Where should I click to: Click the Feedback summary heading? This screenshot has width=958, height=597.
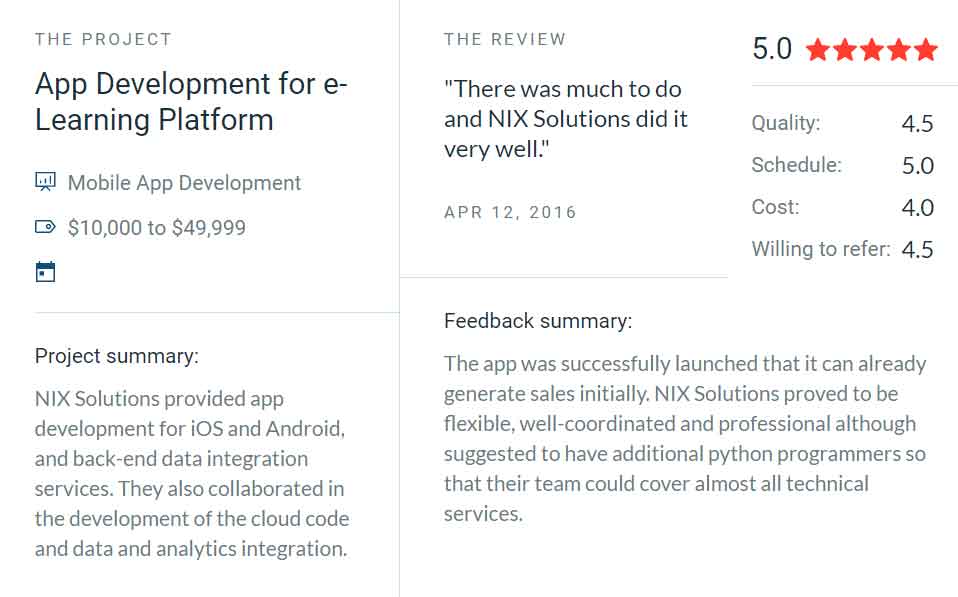(x=538, y=321)
